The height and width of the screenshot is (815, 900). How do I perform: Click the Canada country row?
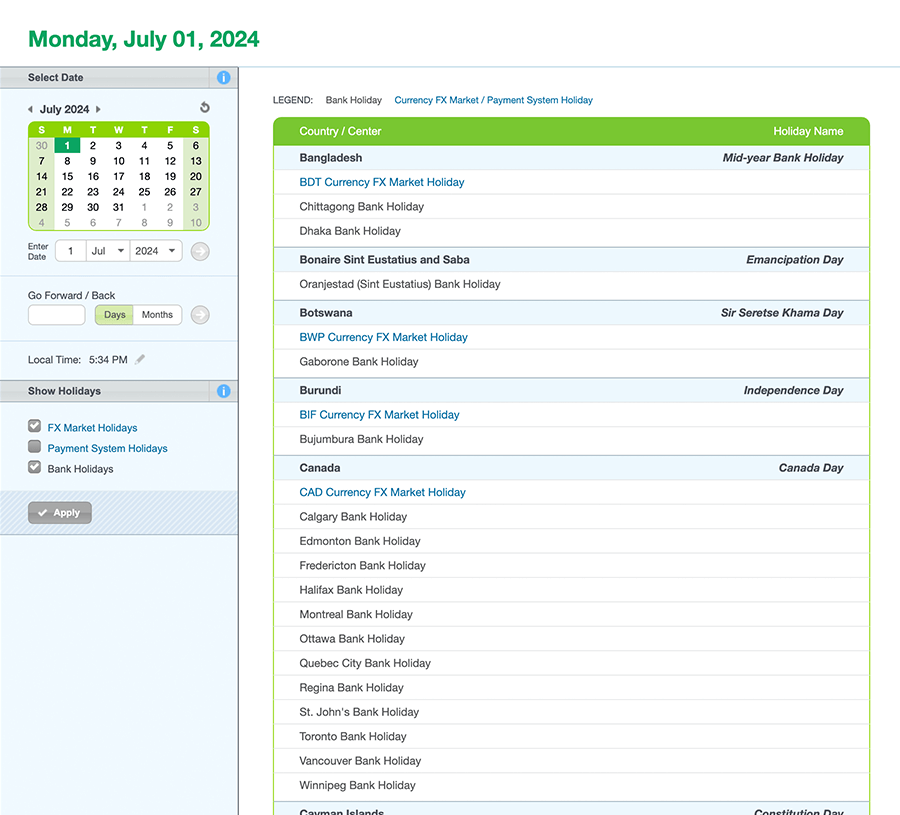(x=571, y=468)
